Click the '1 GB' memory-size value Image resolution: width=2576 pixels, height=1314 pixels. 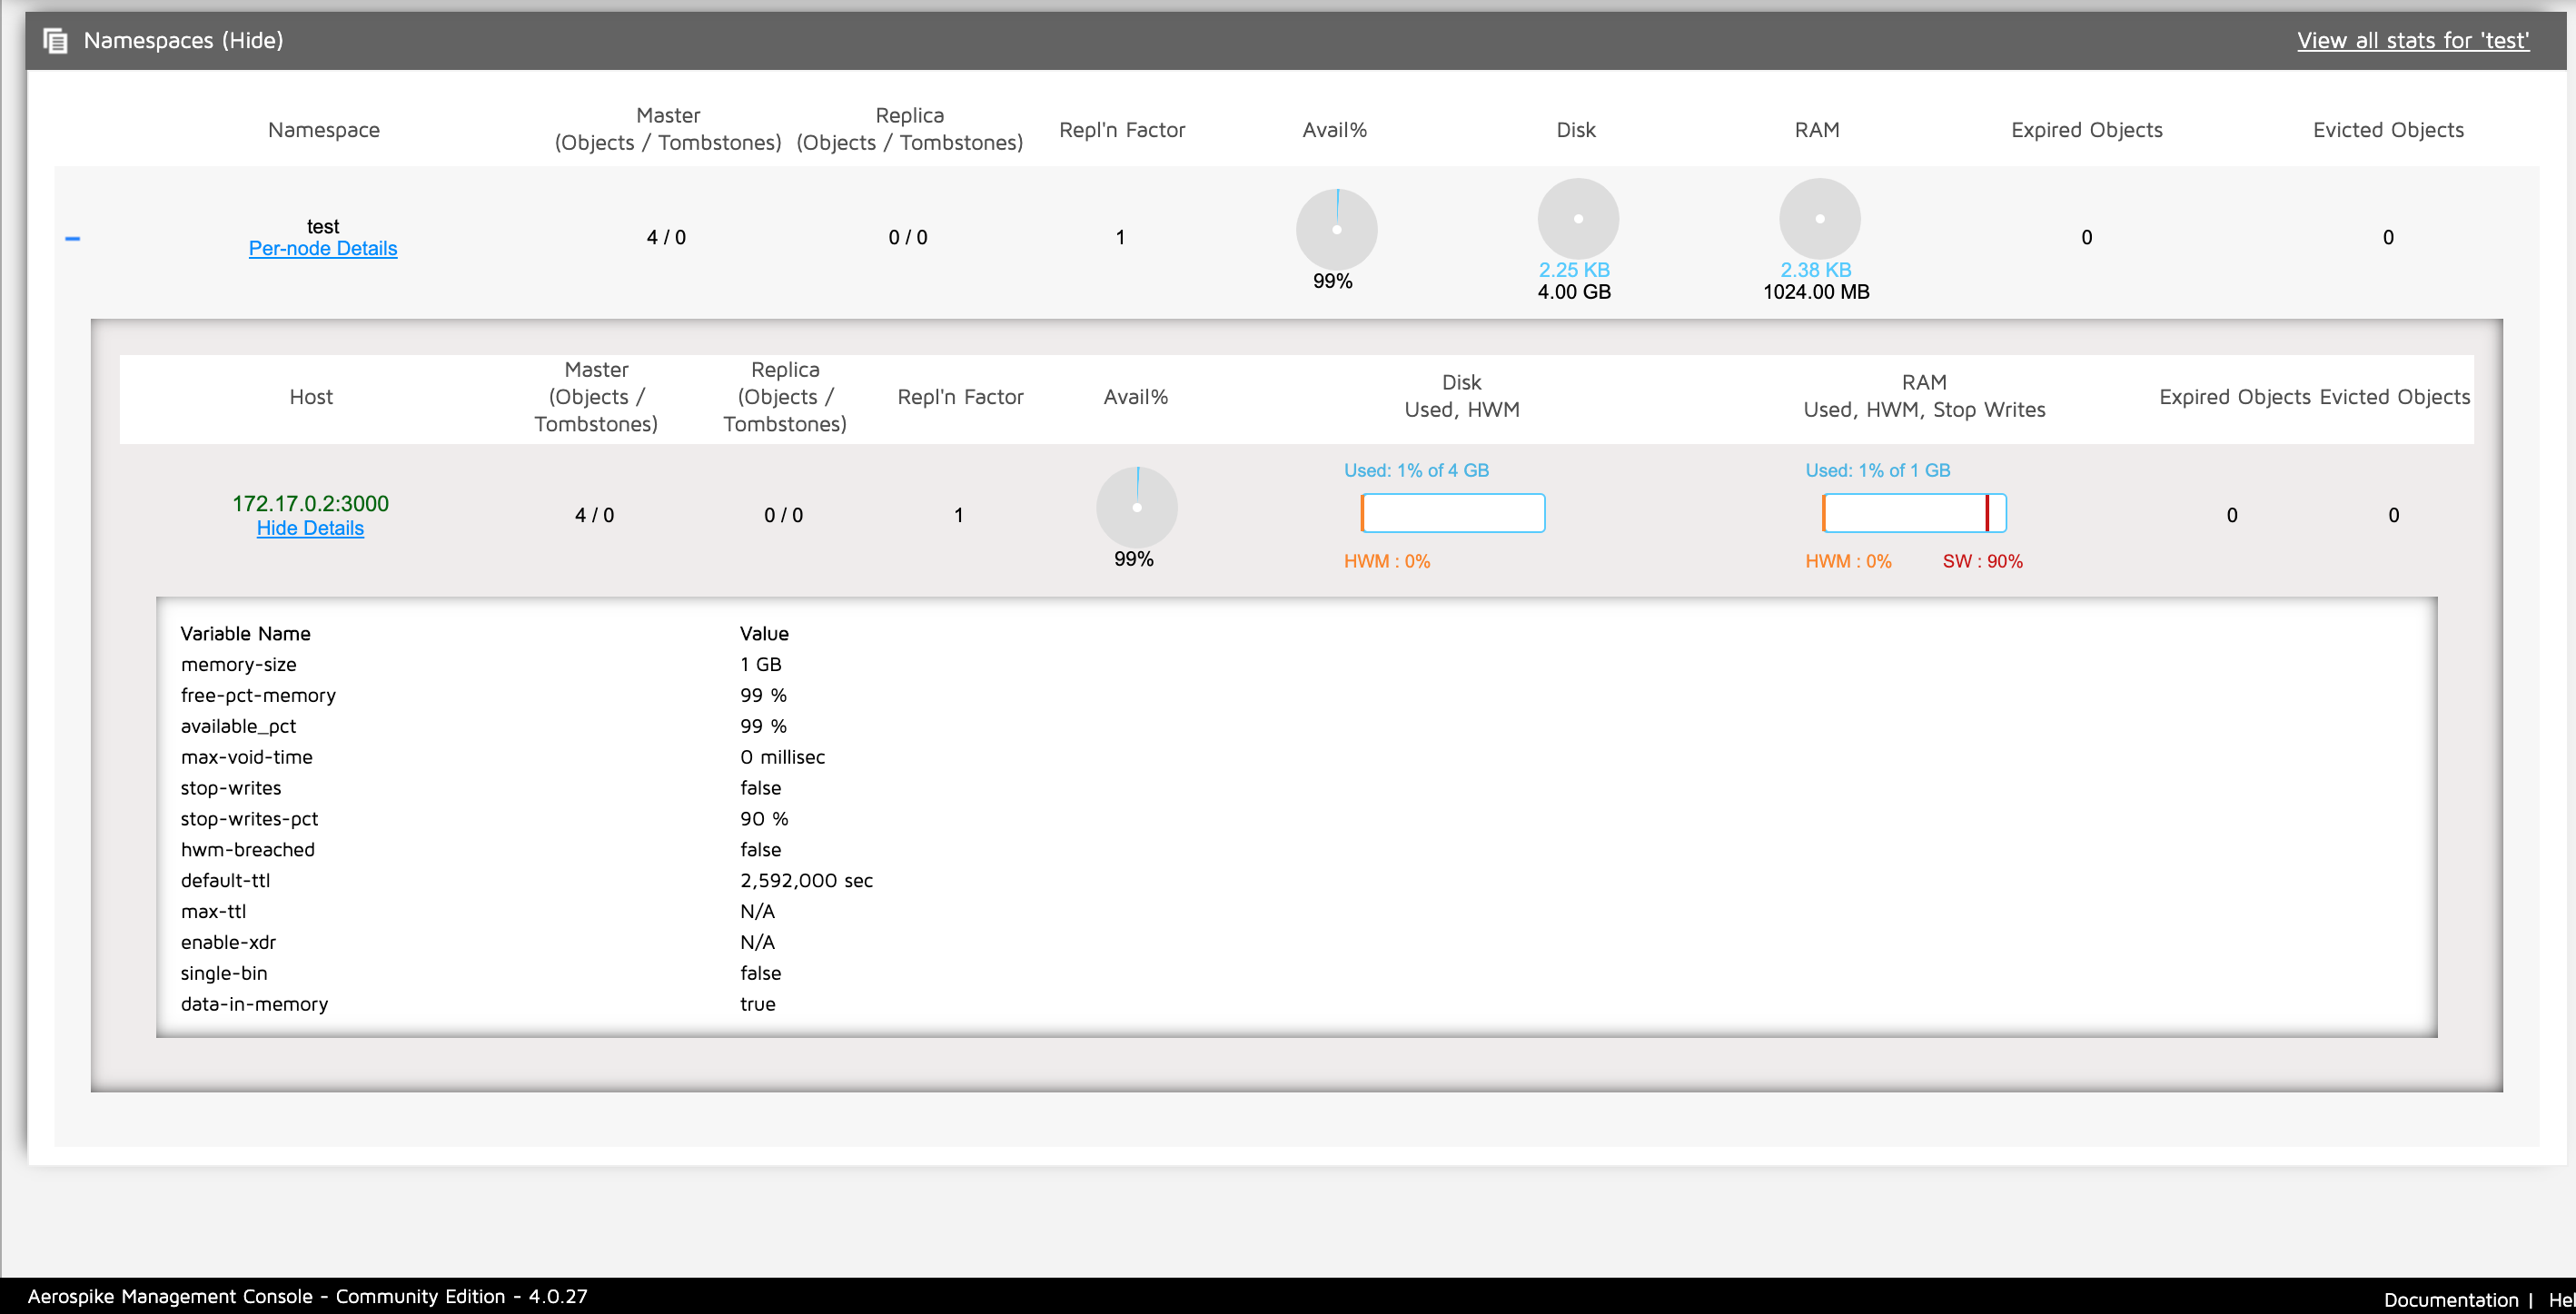[x=760, y=664]
